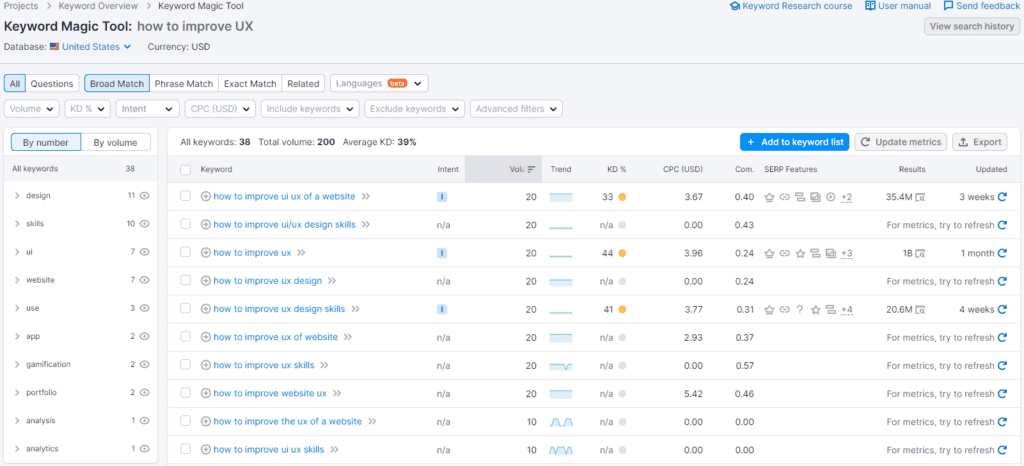Add 'how to improve ui ux skills' with plus icon
1024x466 pixels.
206,450
